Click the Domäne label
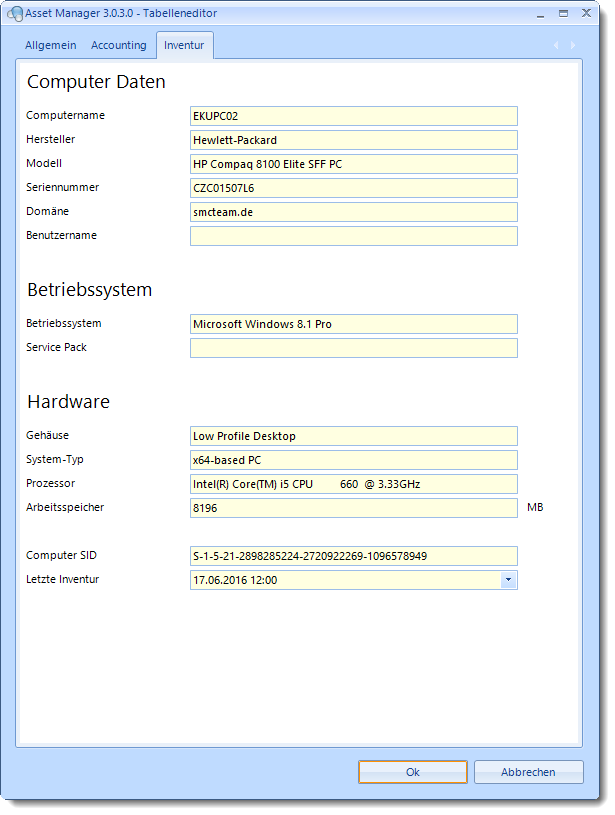Viewport: 615px width, 815px height. coord(47,211)
